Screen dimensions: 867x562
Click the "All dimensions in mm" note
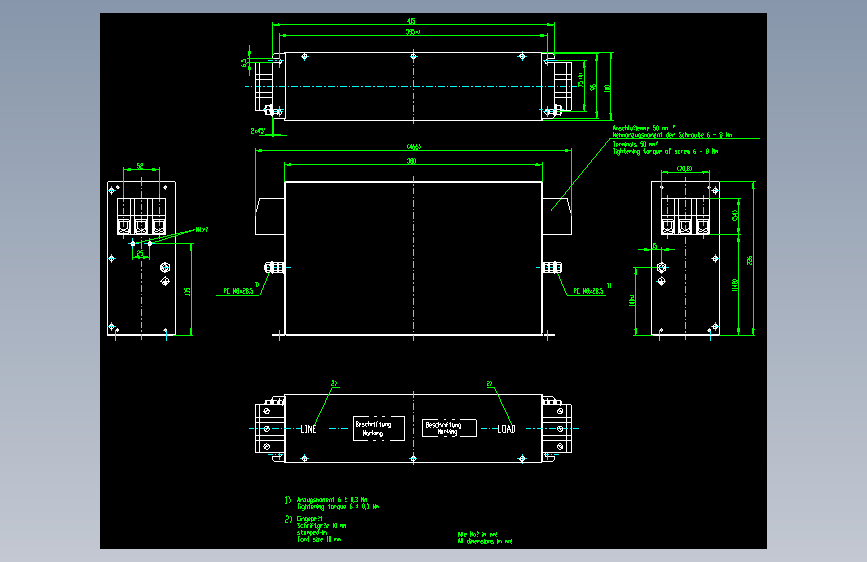point(485,542)
